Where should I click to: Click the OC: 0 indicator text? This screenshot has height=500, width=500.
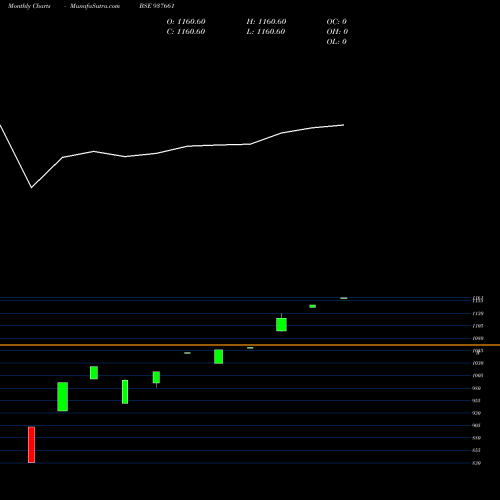click(337, 22)
